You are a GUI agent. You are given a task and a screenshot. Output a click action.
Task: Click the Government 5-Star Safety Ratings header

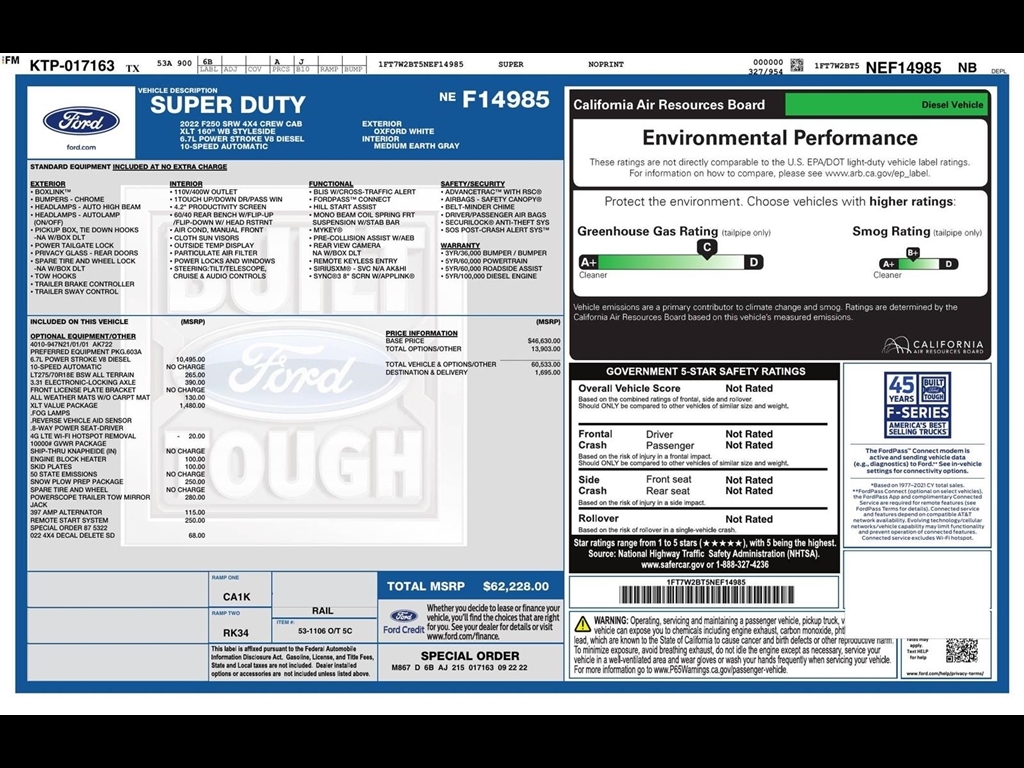pos(704,371)
